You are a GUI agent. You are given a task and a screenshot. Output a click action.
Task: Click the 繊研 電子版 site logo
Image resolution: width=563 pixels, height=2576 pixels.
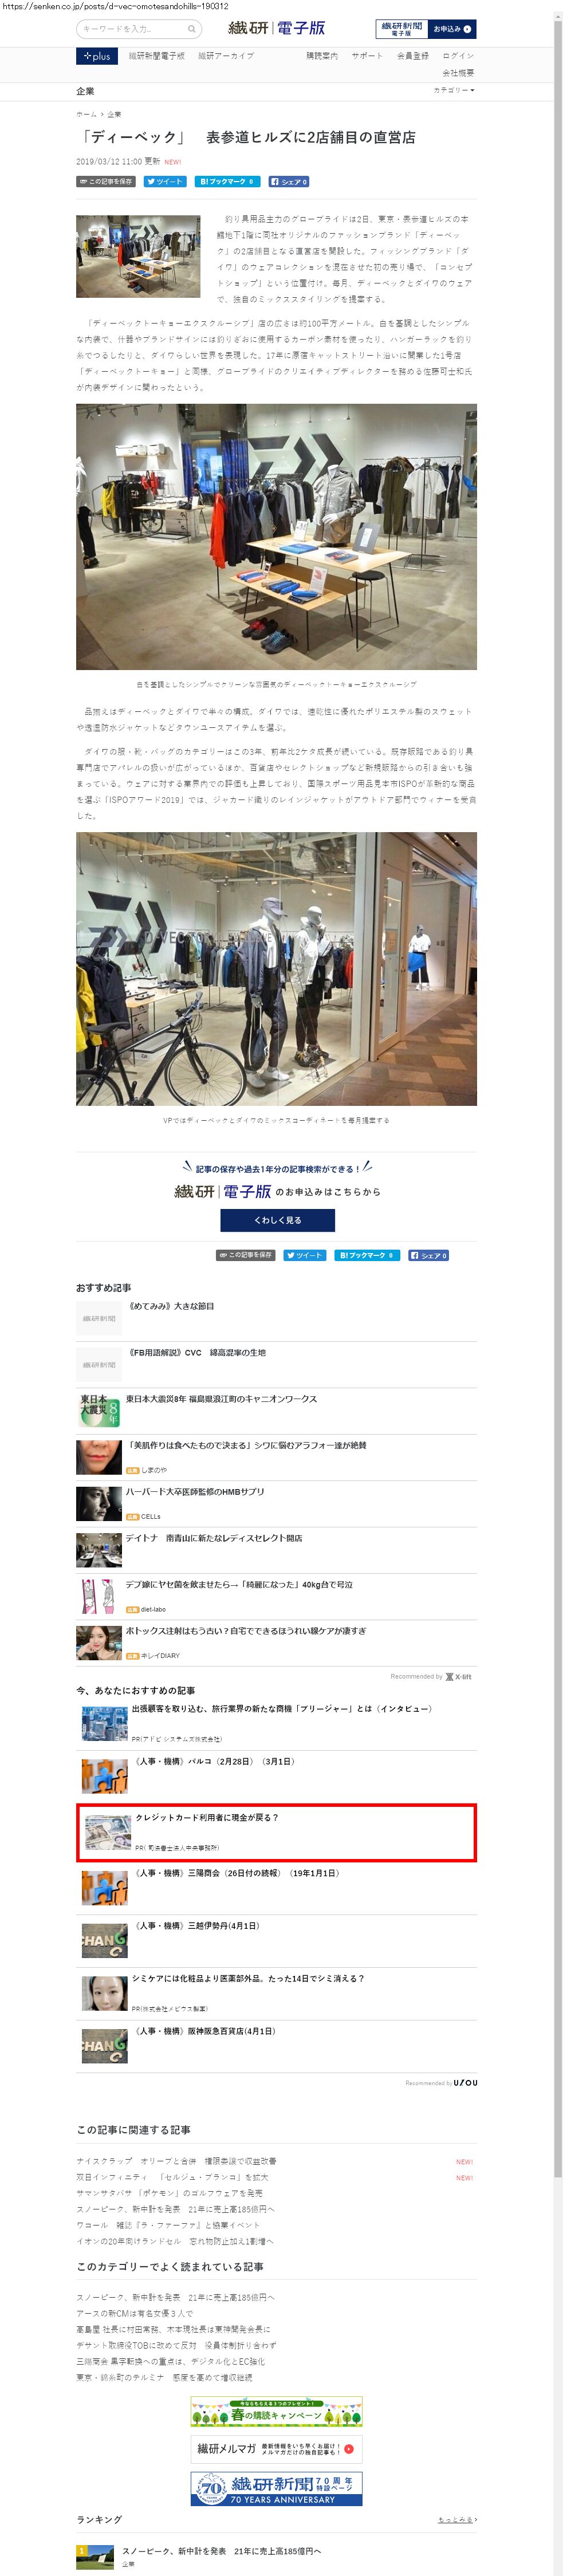coord(277,28)
